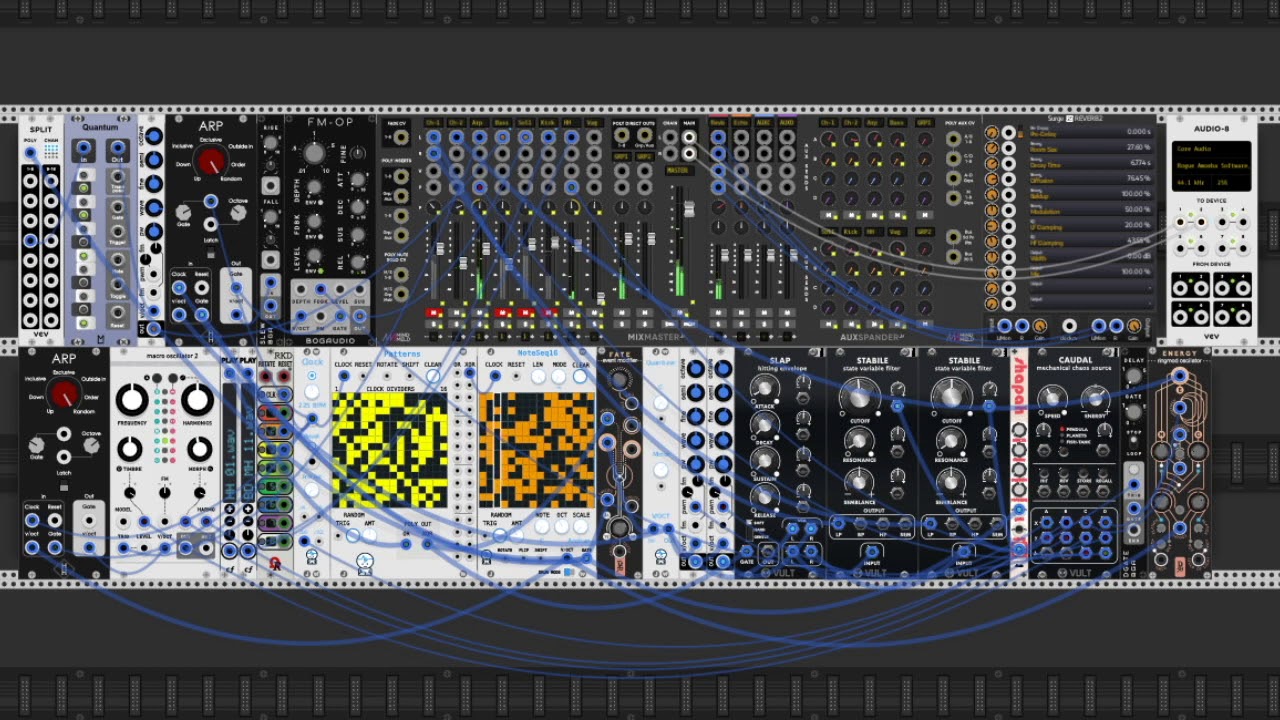The width and height of the screenshot is (1280, 720).
Task: Click the FM-OP large ratio knob
Action: pyautogui.click(x=314, y=153)
